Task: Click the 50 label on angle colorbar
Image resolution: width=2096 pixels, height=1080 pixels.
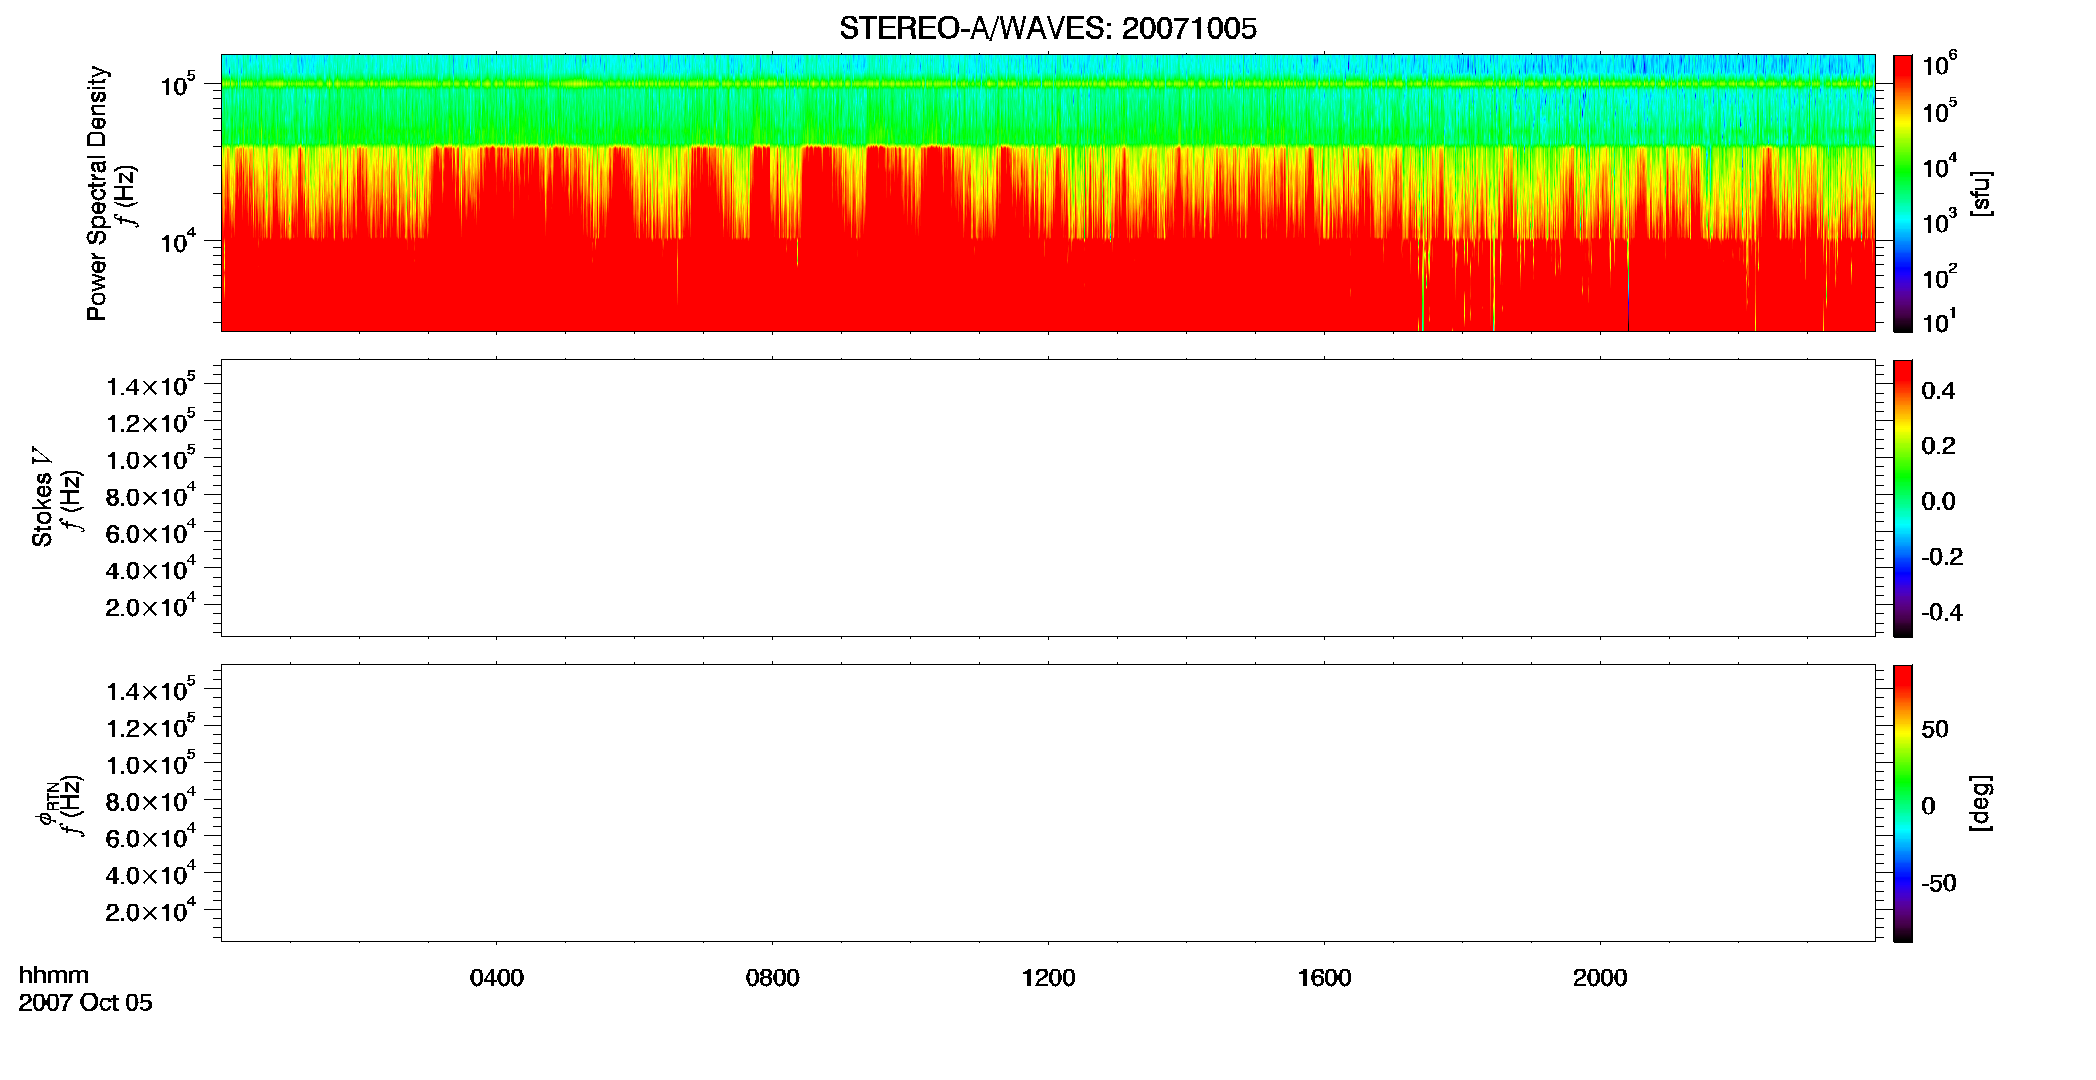Action: tap(1935, 730)
